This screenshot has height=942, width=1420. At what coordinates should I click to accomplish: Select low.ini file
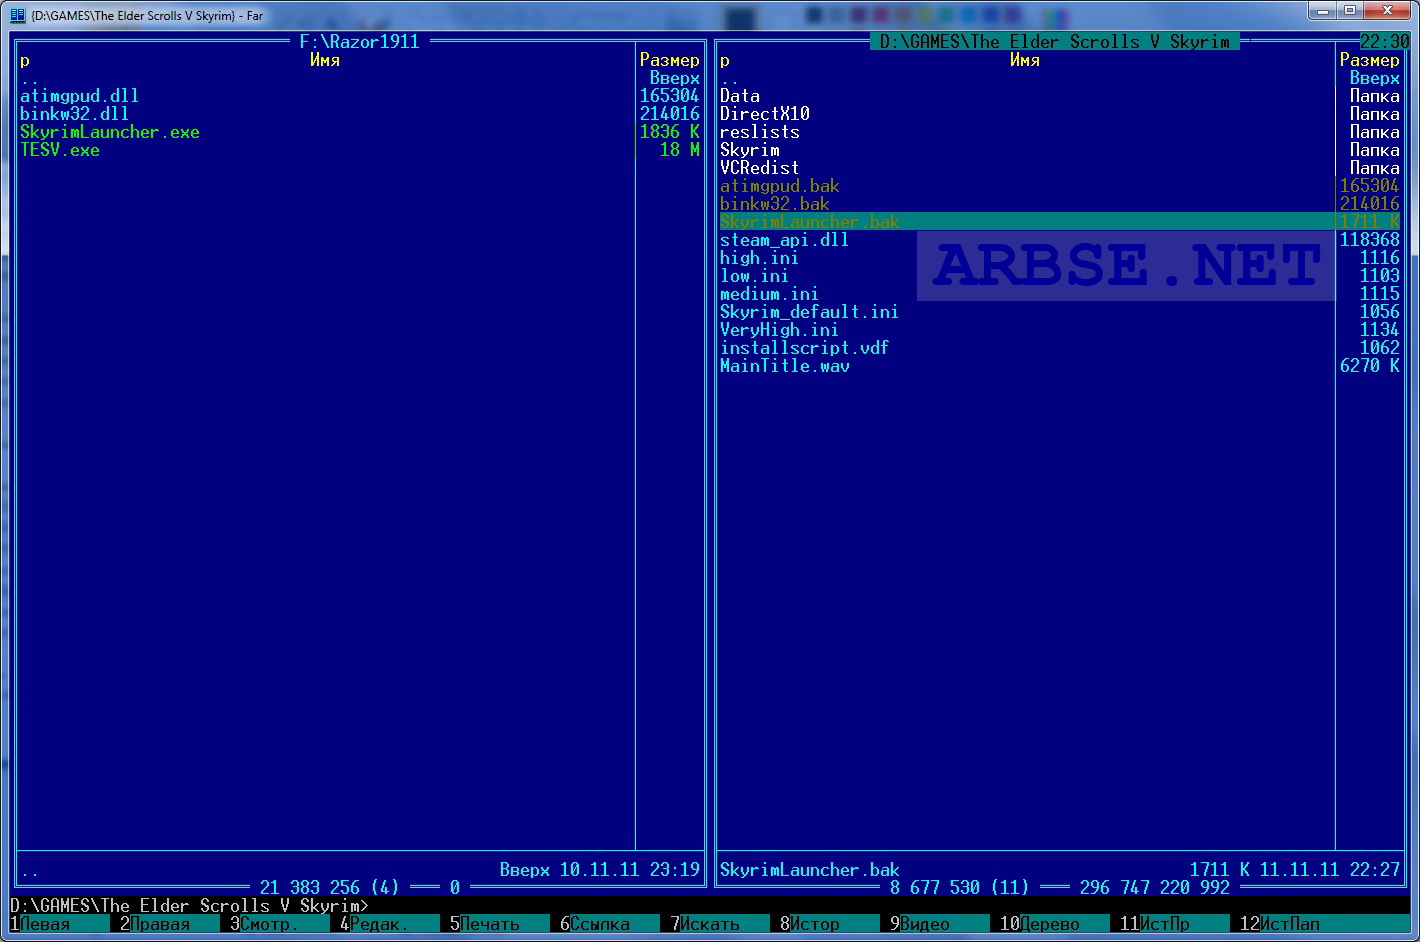tap(755, 276)
